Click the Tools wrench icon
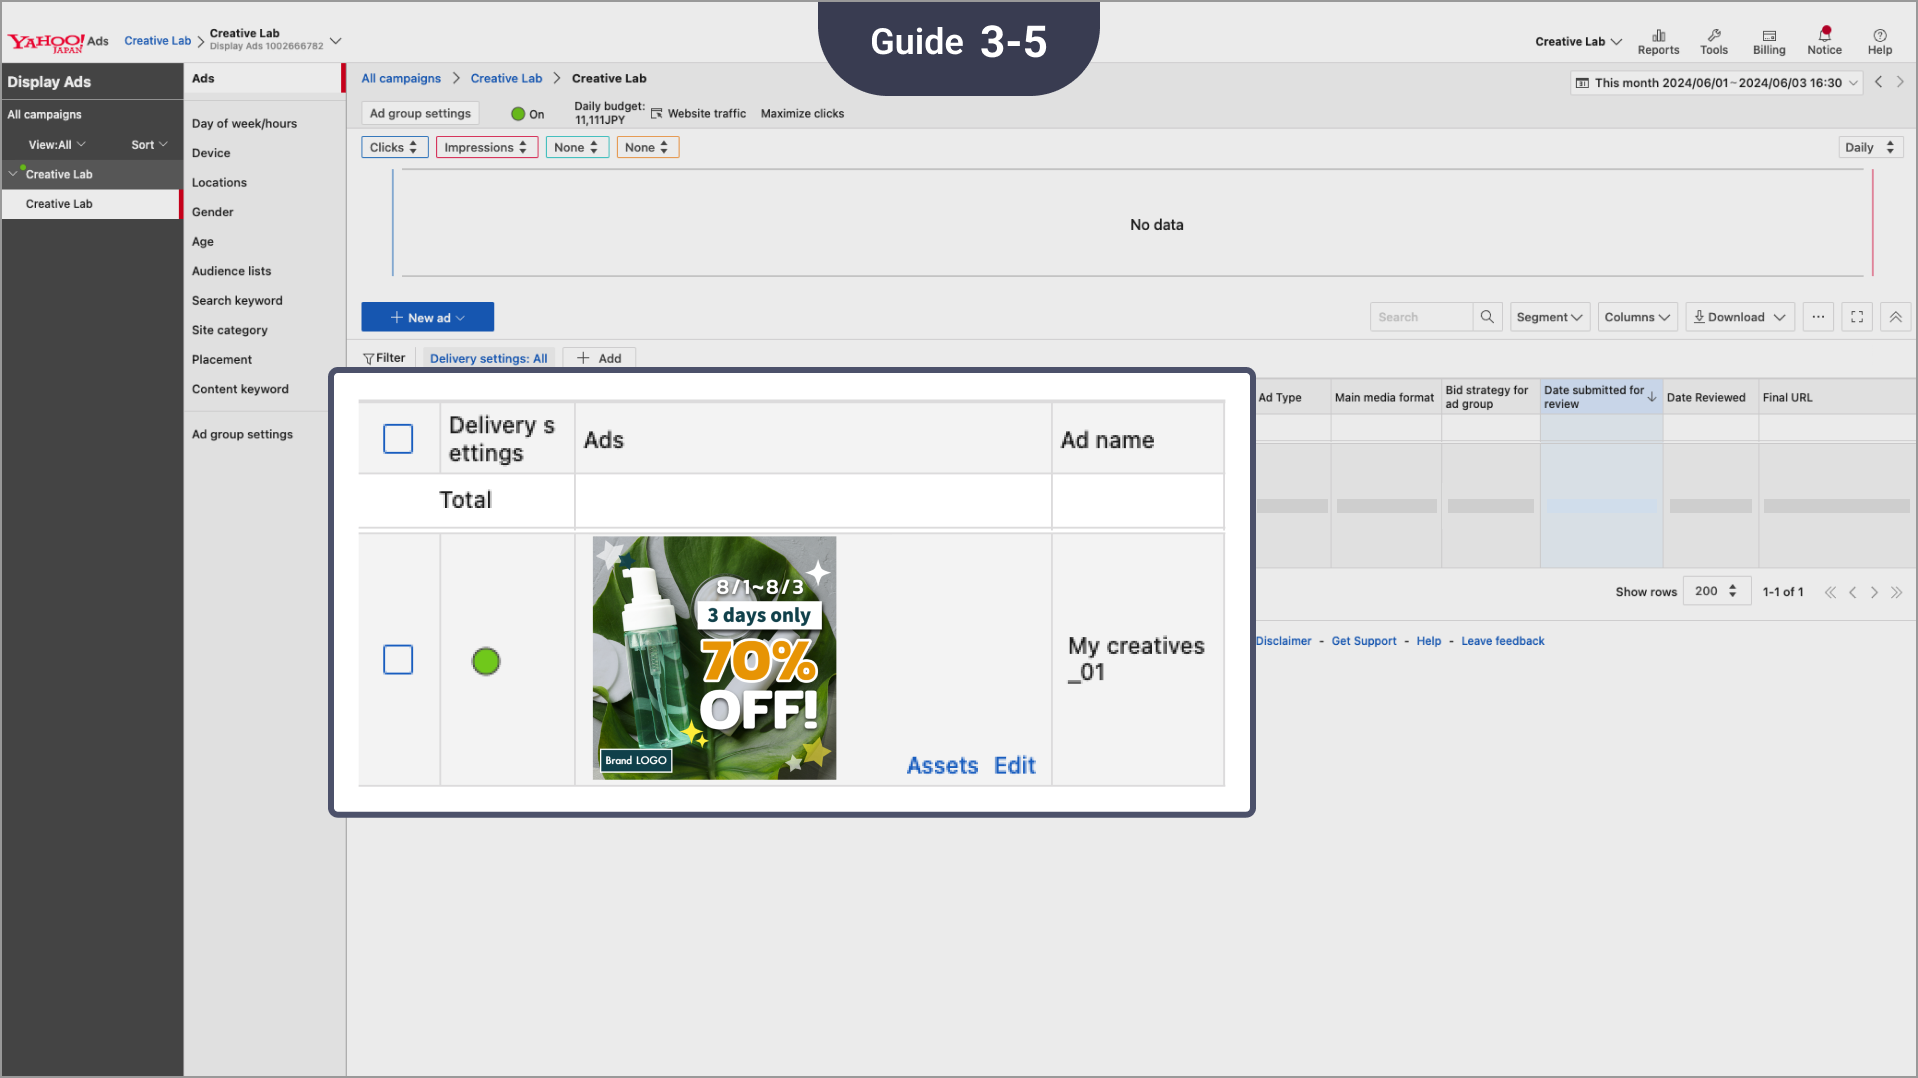The width and height of the screenshot is (1918, 1078). (x=1713, y=40)
